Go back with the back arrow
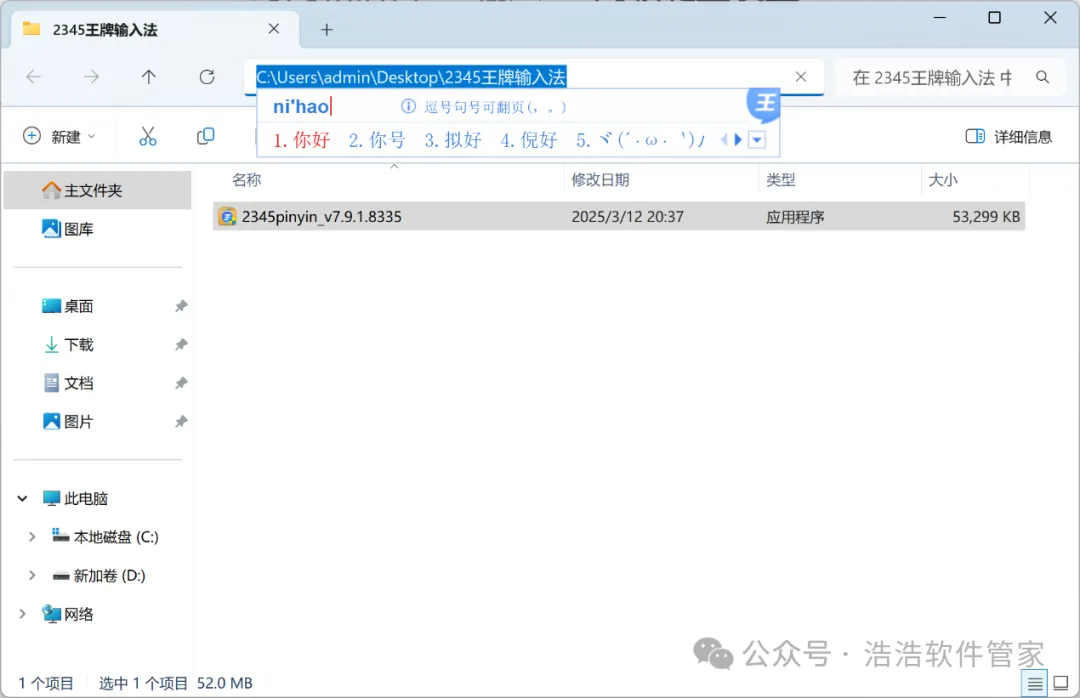 pos(33,76)
